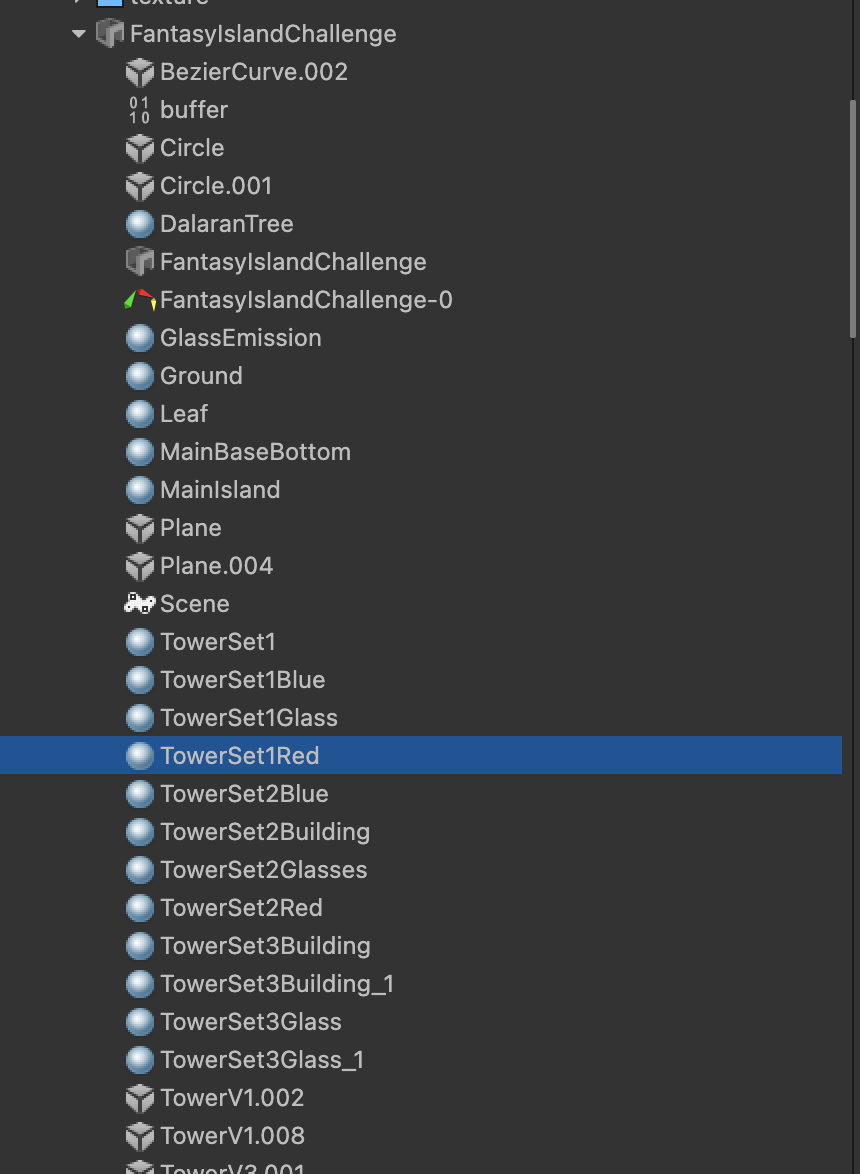Click the BezierCurve.002 mesh icon
860x1174 pixels.
point(139,72)
